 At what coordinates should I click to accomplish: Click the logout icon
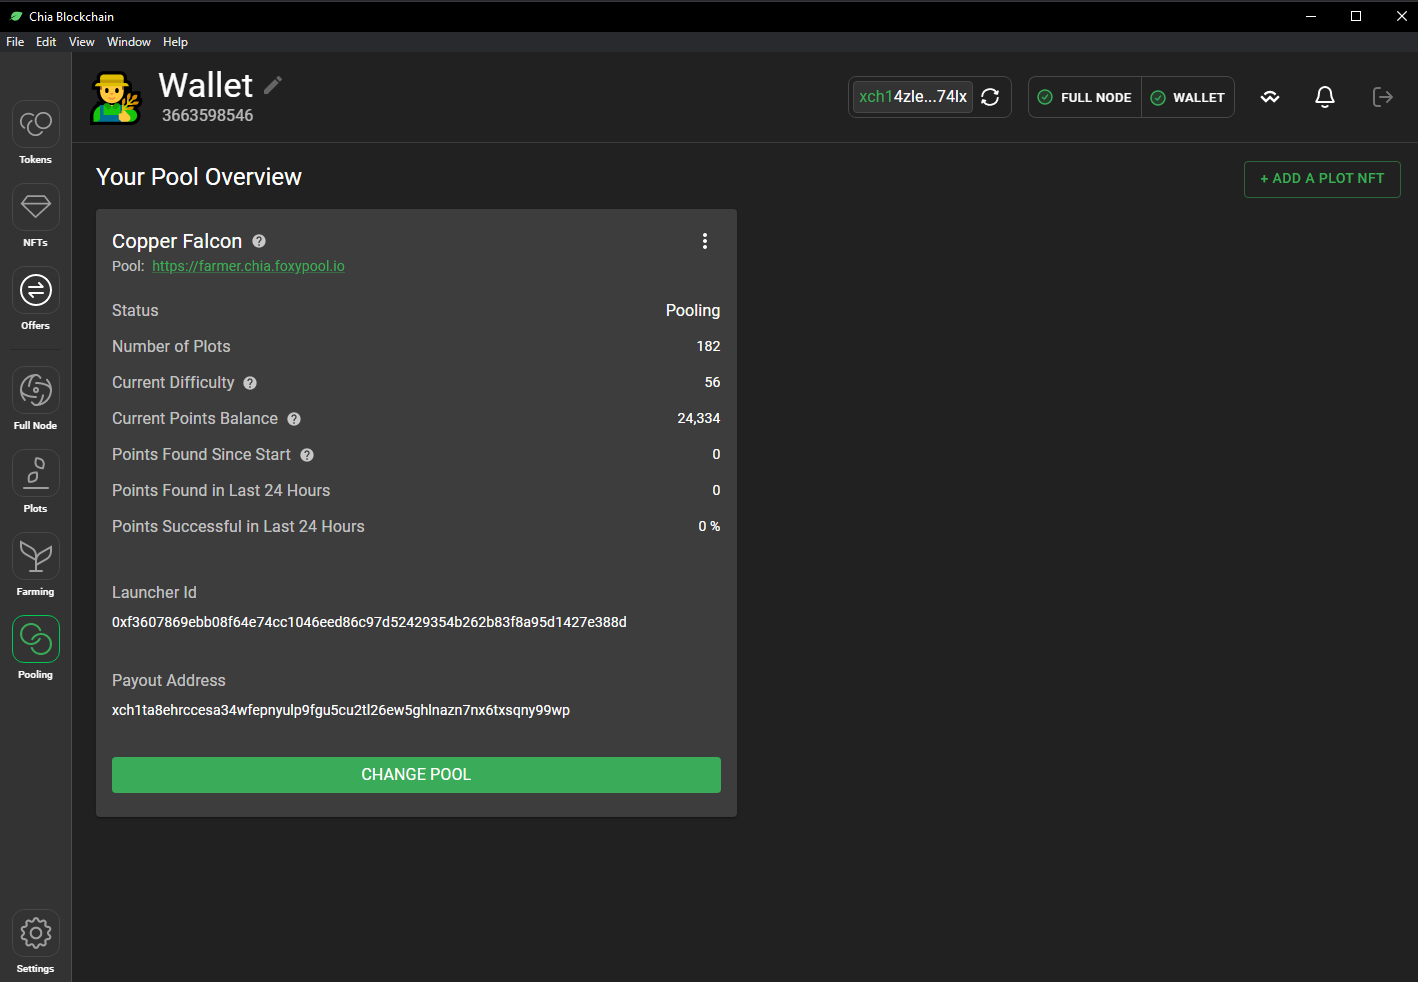click(x=1382, y=97)
